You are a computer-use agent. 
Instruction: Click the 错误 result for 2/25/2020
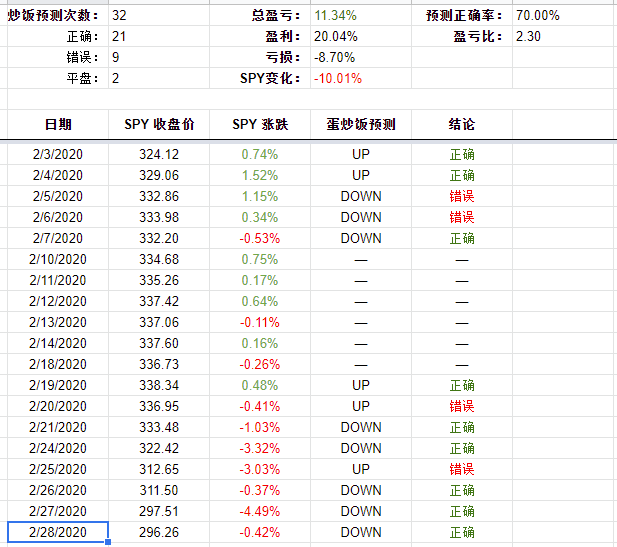(x=462, y=469)
